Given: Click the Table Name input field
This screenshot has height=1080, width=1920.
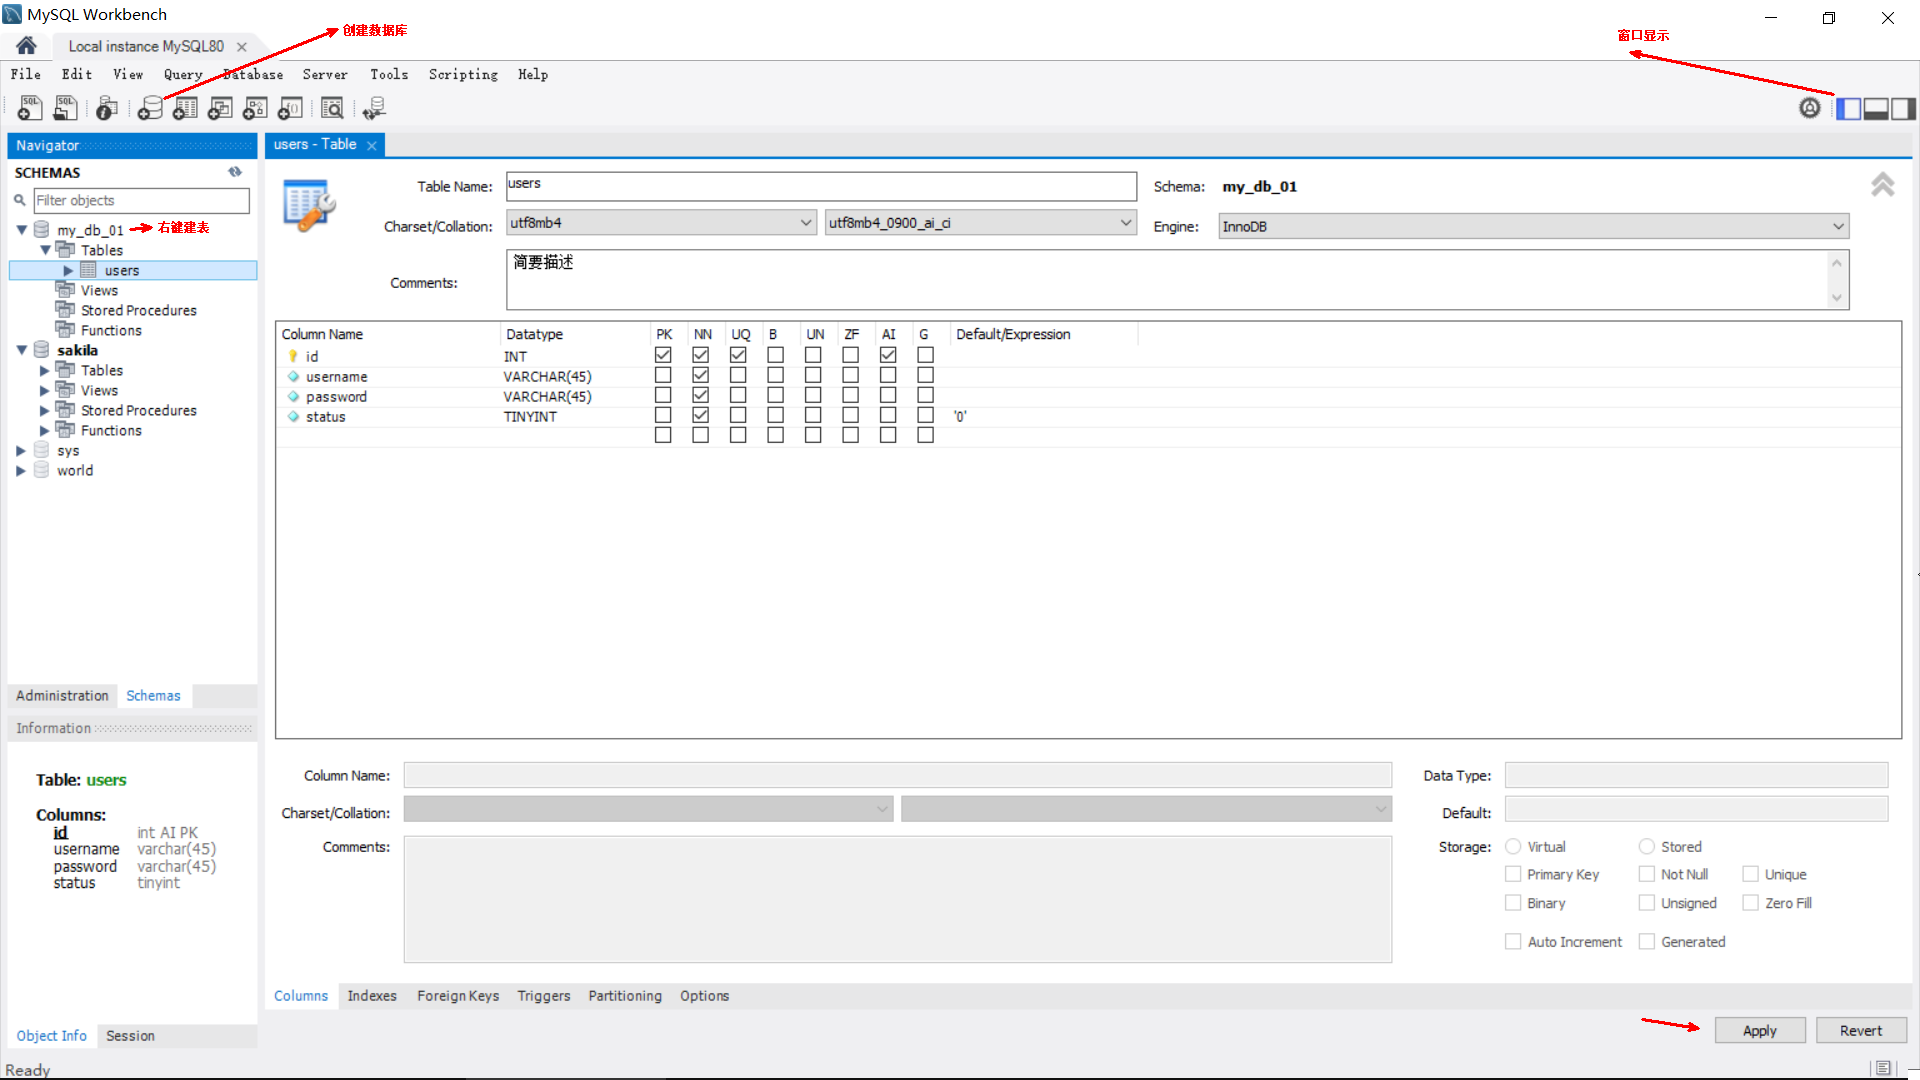Looking at the screenshot, I should [821, 186].
